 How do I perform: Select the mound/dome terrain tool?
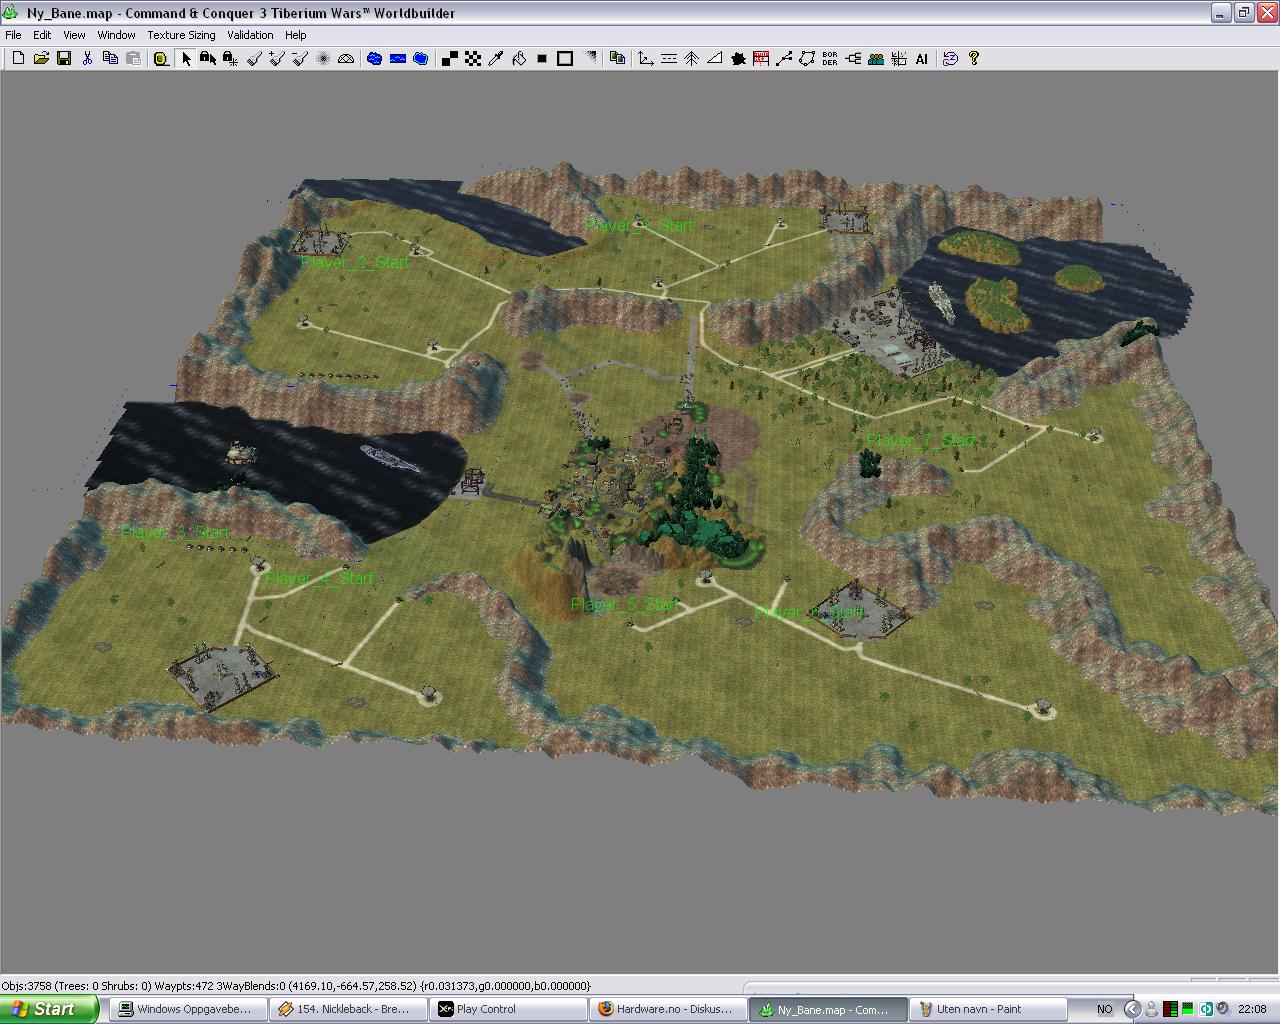pyautogui.click(x=346, y=59)
